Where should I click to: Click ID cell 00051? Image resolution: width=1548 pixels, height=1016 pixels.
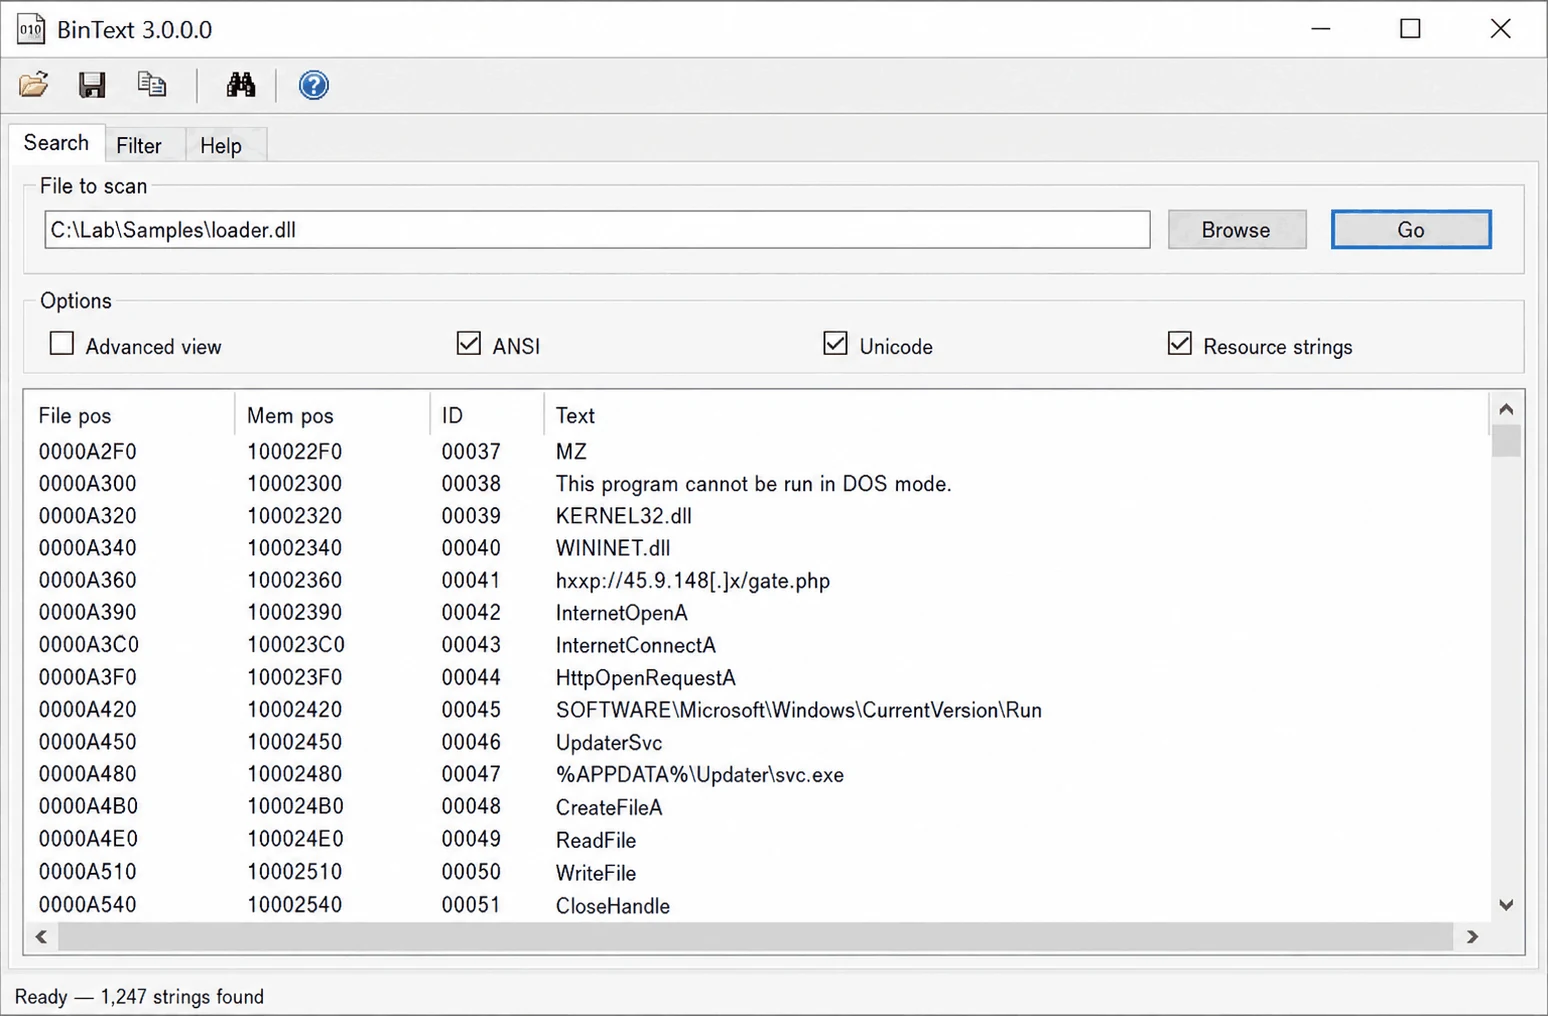[471, 905]
